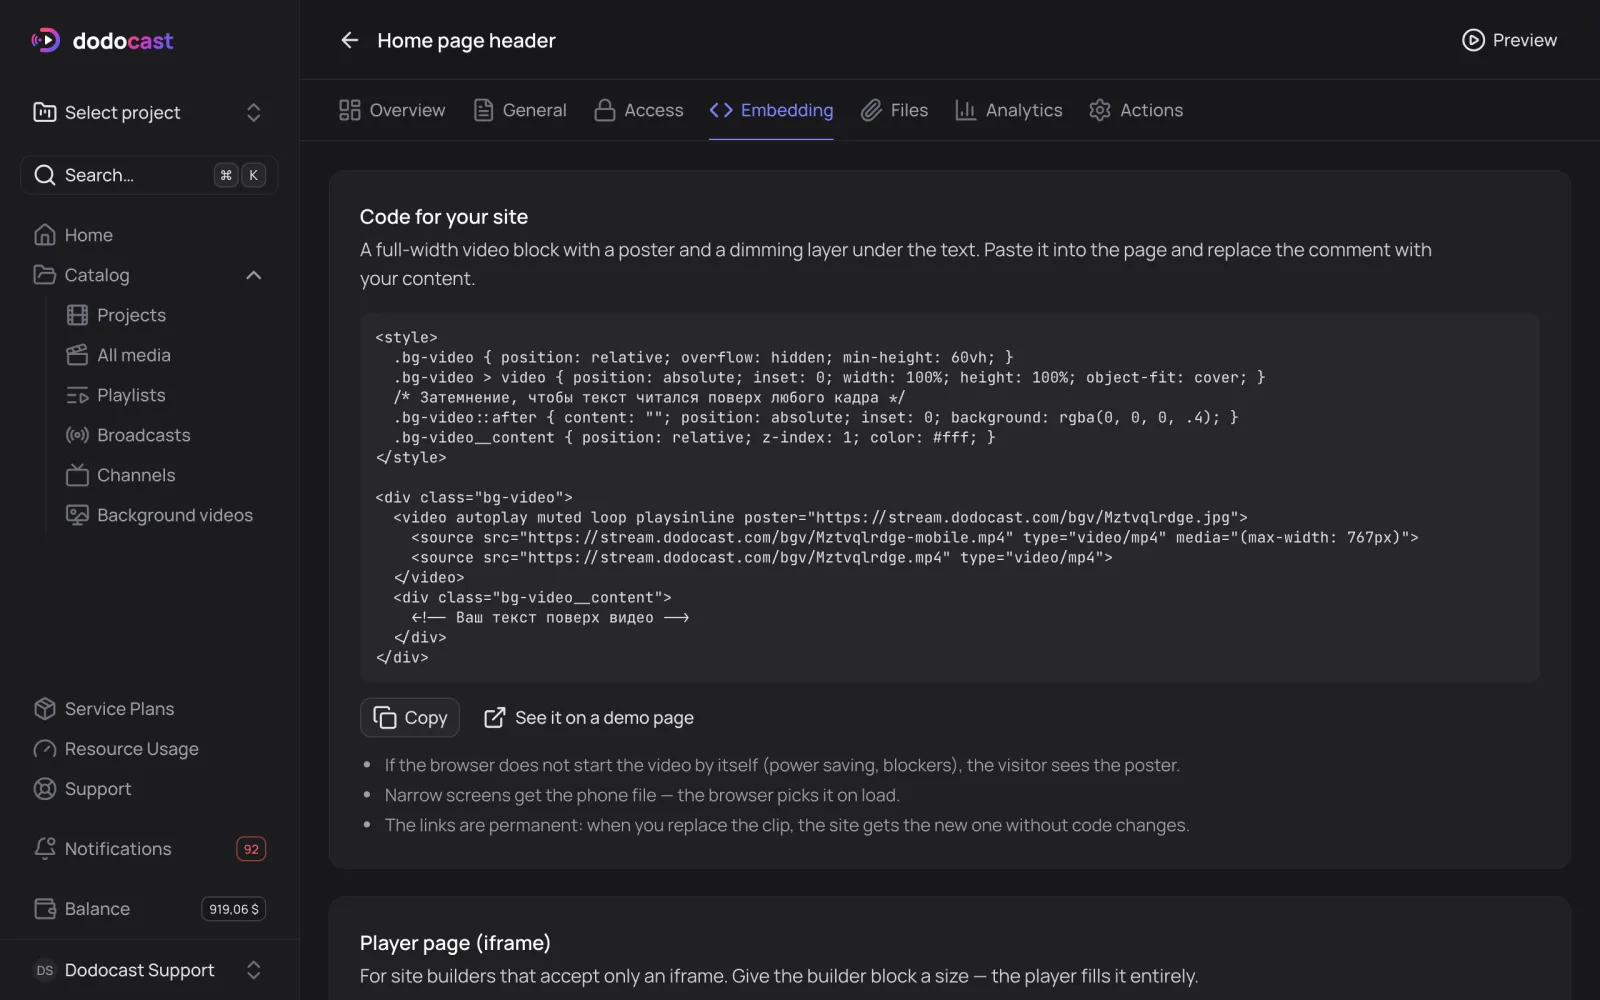Image resolution: width=1600 pixels, height=1000 pixels.
Task: Click the 'Home page header' title
Action: (466, 41)
